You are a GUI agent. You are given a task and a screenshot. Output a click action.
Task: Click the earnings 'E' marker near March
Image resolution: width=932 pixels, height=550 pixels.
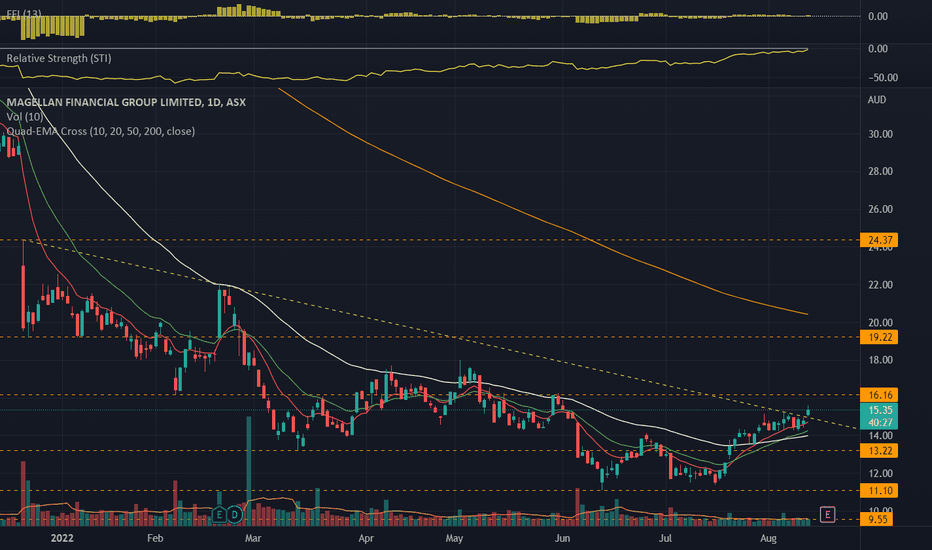[219, 514]
